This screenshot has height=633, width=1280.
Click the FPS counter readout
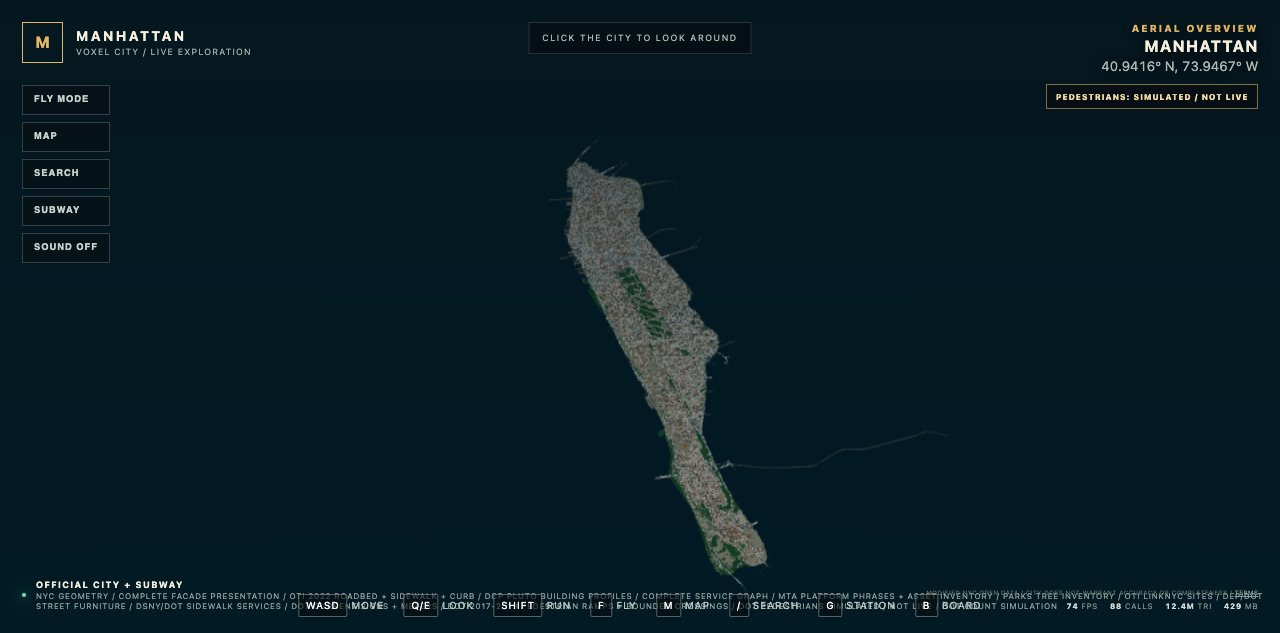[1082, 606]
